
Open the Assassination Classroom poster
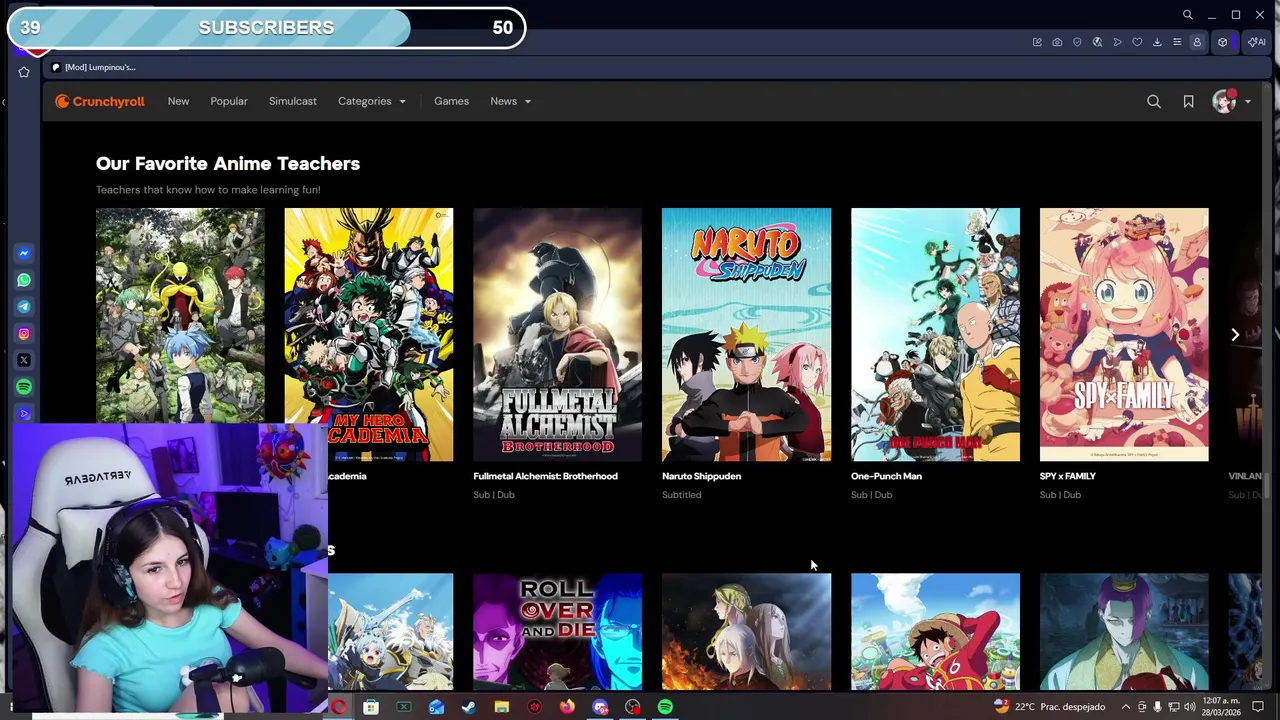pyautogui.click(x=180, y=316)
